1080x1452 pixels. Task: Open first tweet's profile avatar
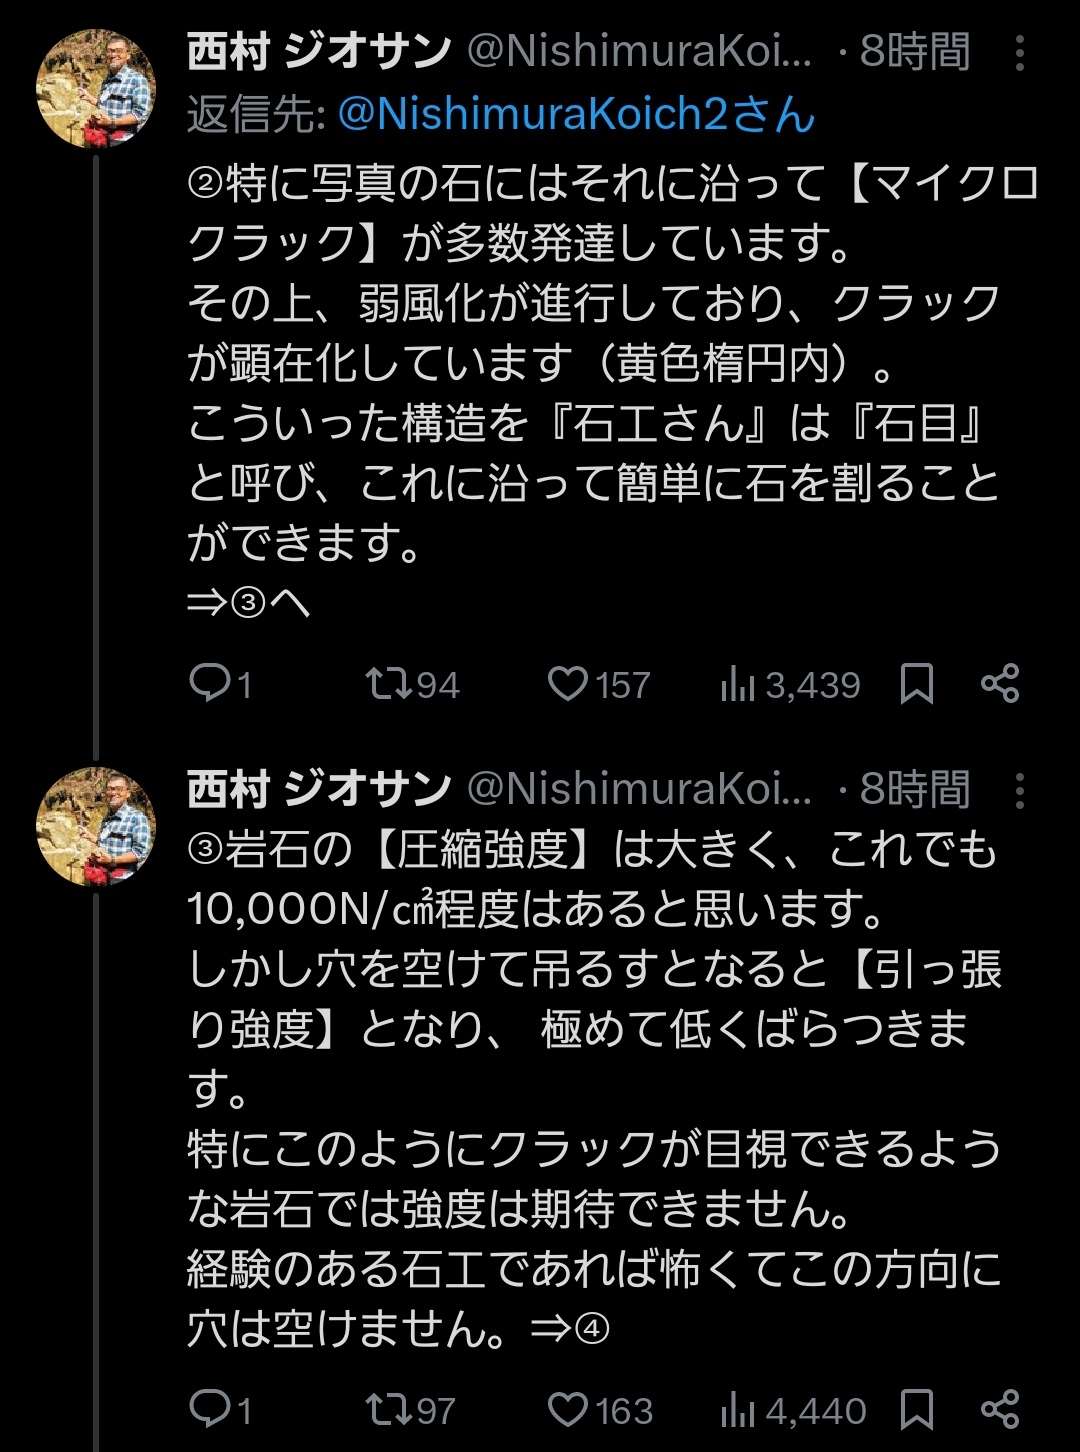(x=96, y=90)
